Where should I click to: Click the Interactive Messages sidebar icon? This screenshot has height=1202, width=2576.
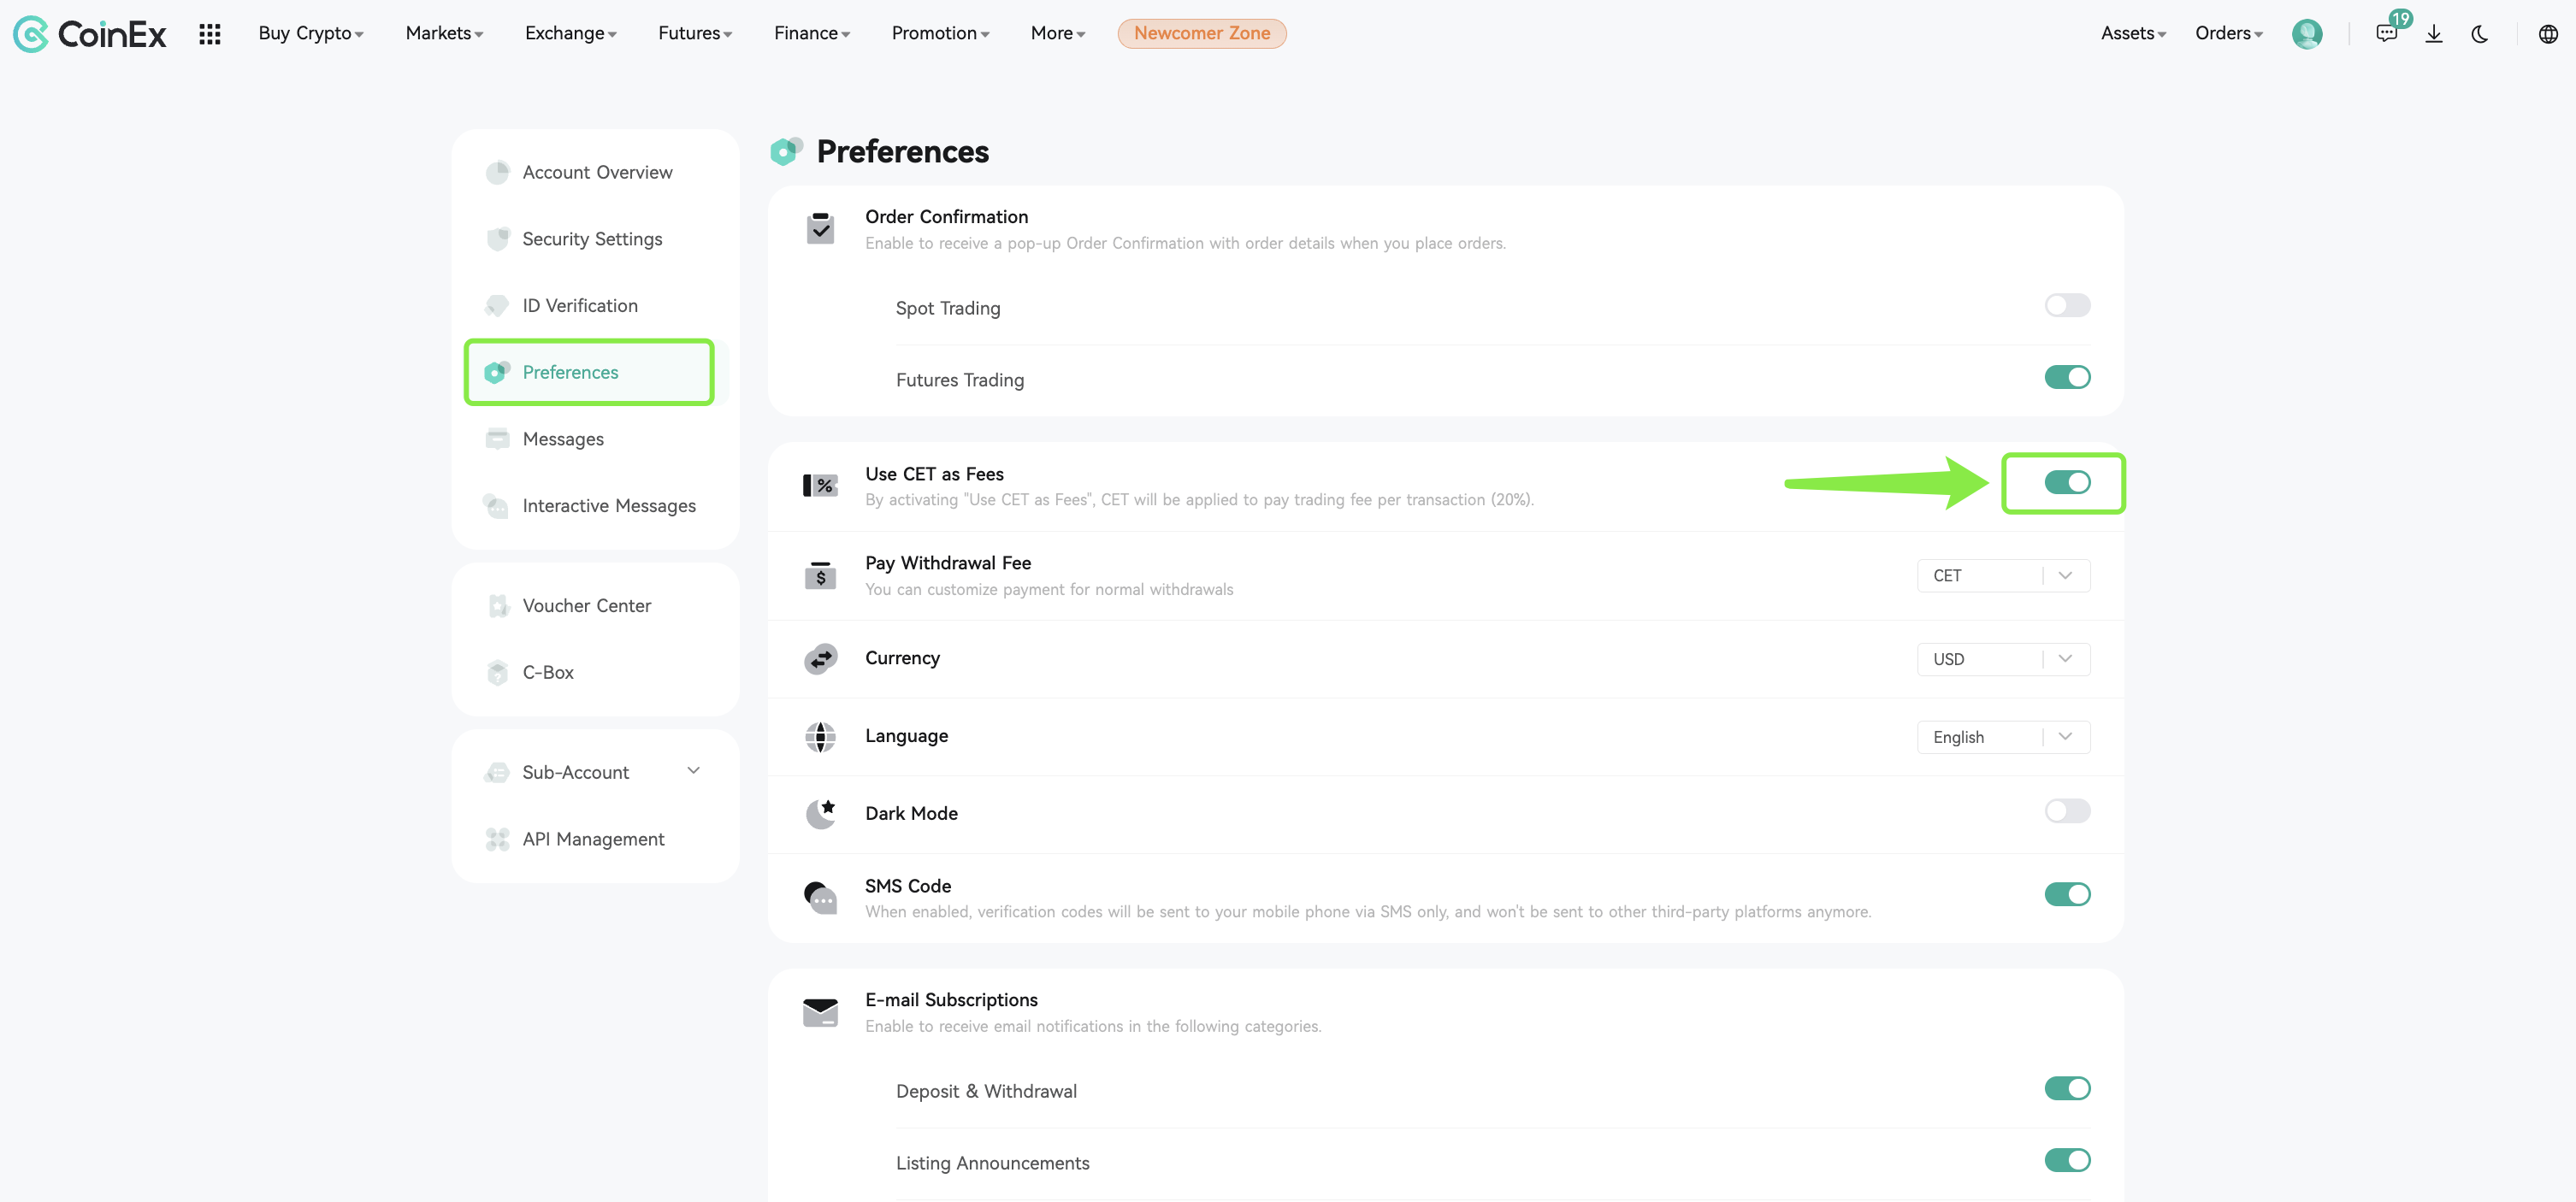(497, 506)
